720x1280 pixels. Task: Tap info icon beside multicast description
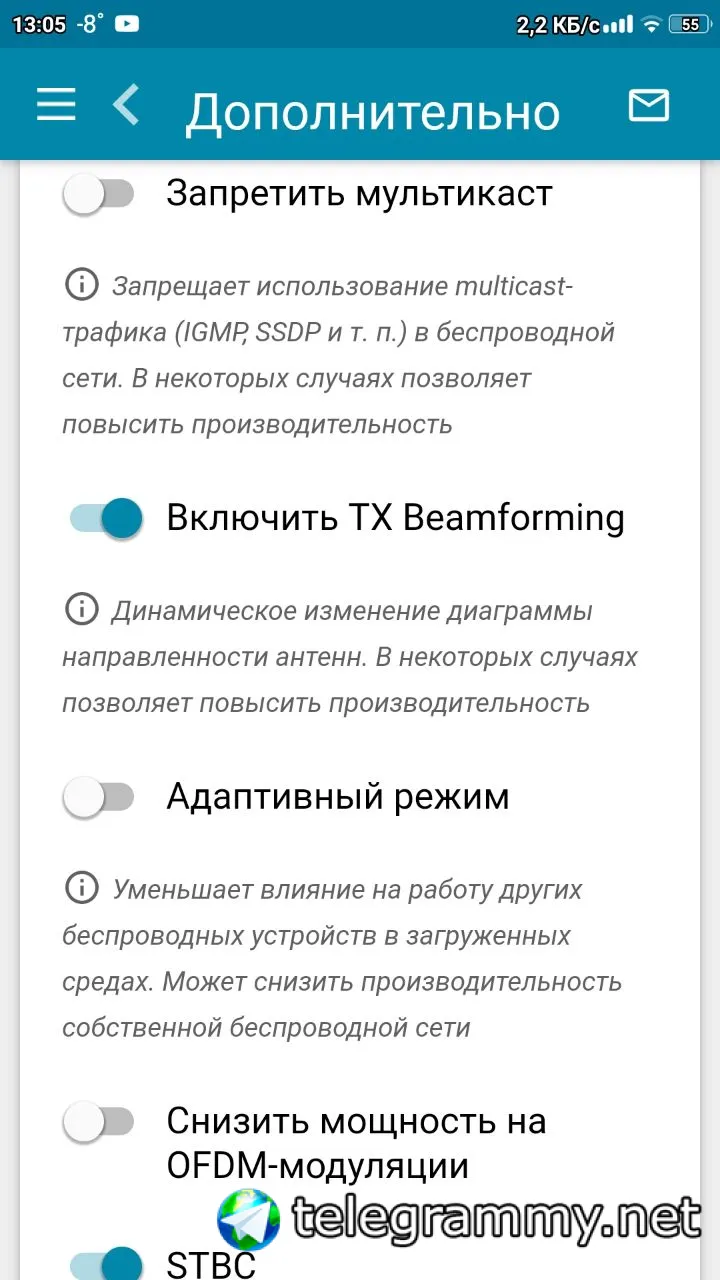tap(81, 285)
